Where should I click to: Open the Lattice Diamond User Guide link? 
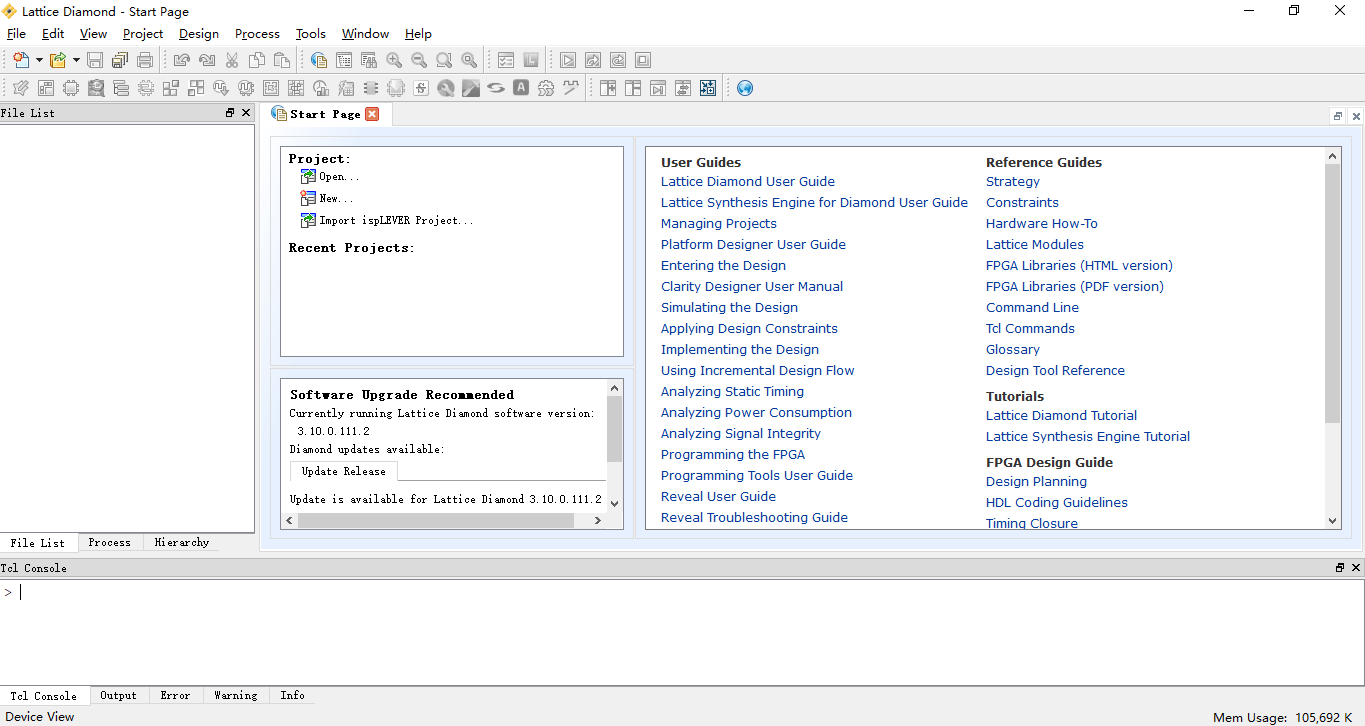(747, 182)
